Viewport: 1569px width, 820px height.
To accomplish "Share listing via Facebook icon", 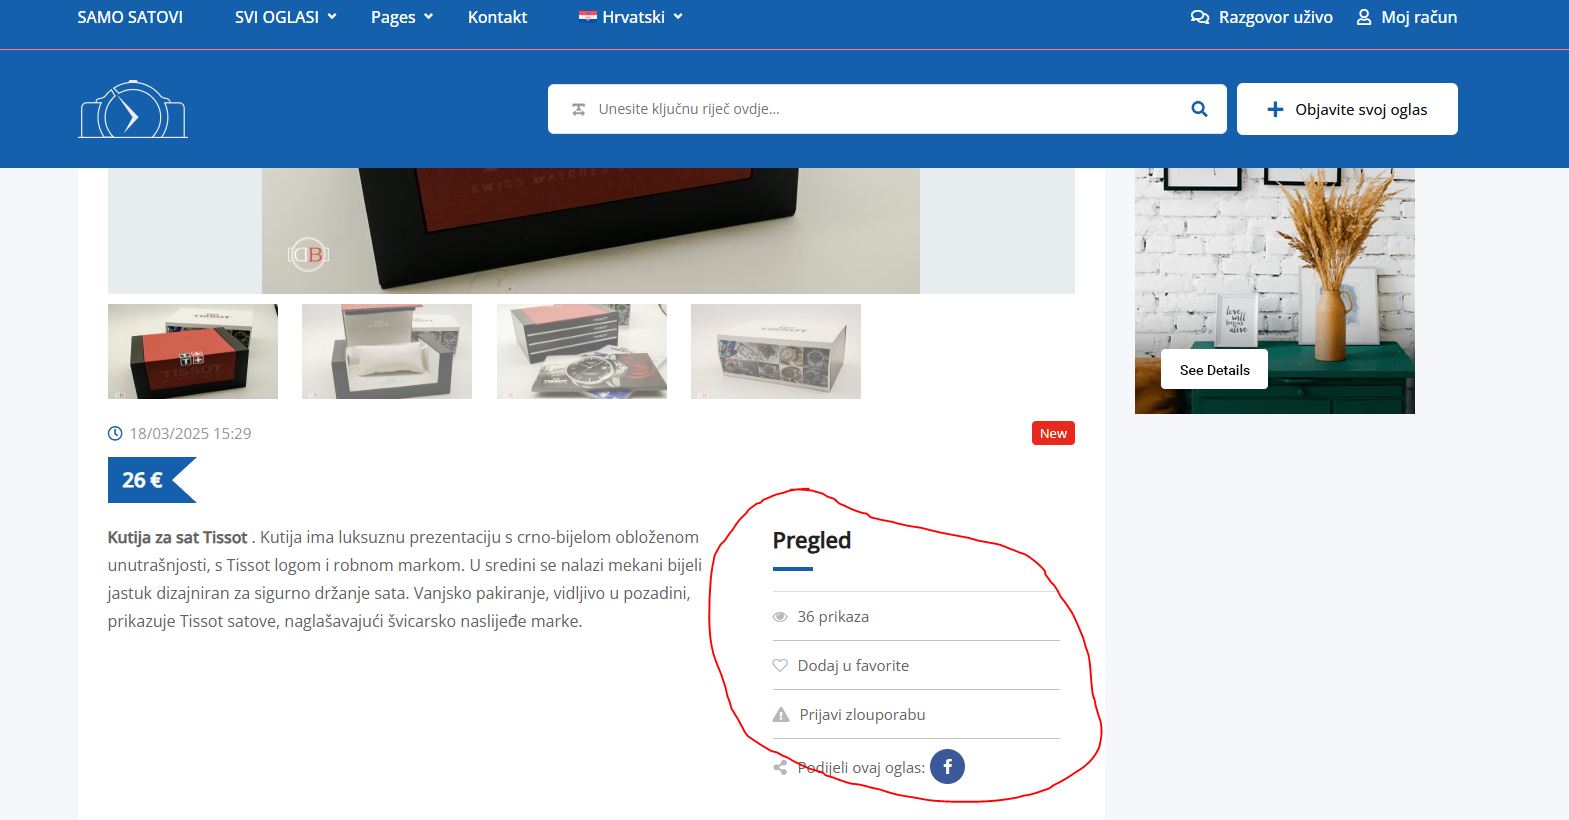I will 947,767.
